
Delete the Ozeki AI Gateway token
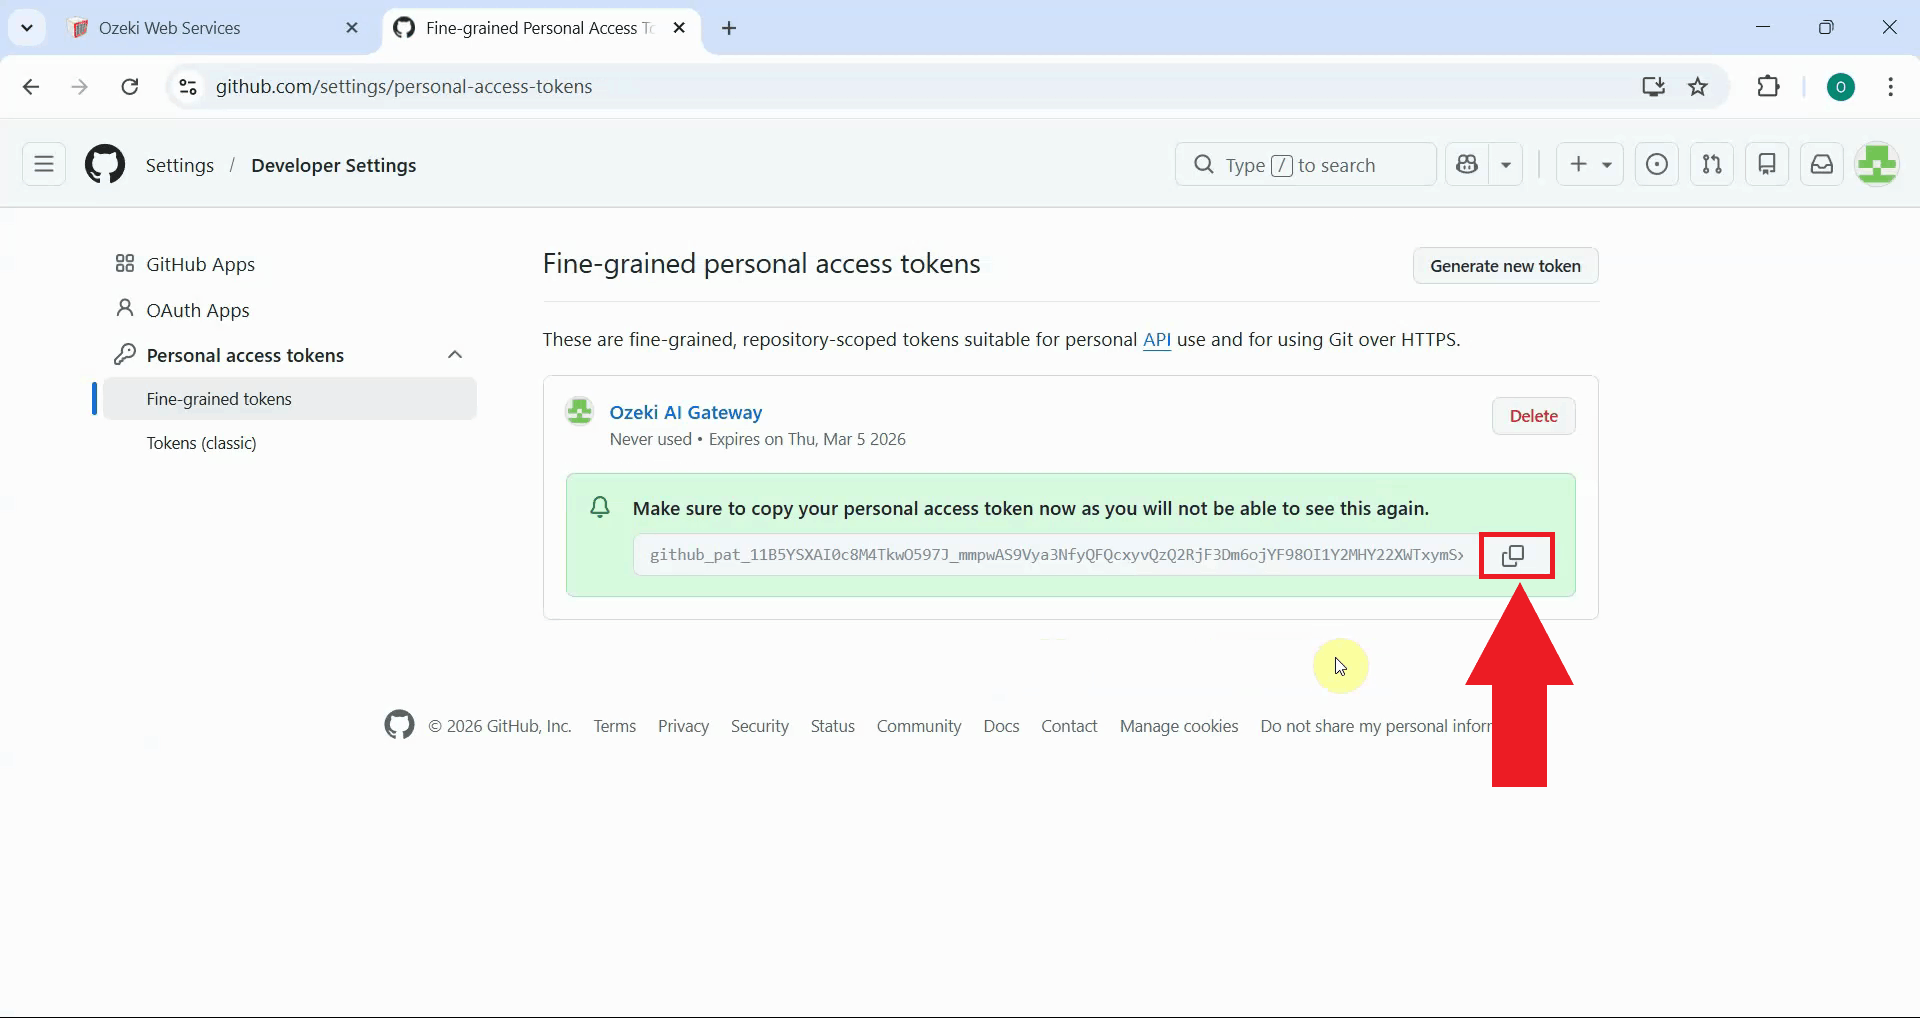pyautogui.click(x=1533, y=416)
